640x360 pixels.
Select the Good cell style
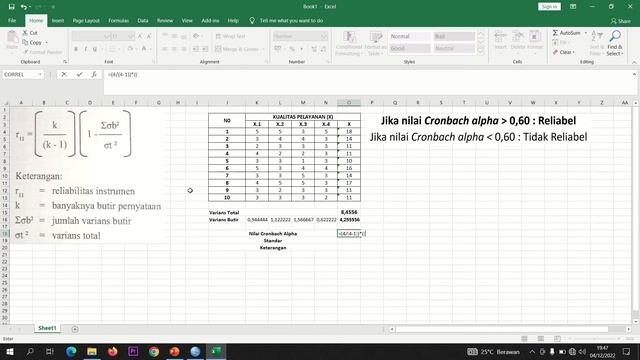click(x=409, y=48)
